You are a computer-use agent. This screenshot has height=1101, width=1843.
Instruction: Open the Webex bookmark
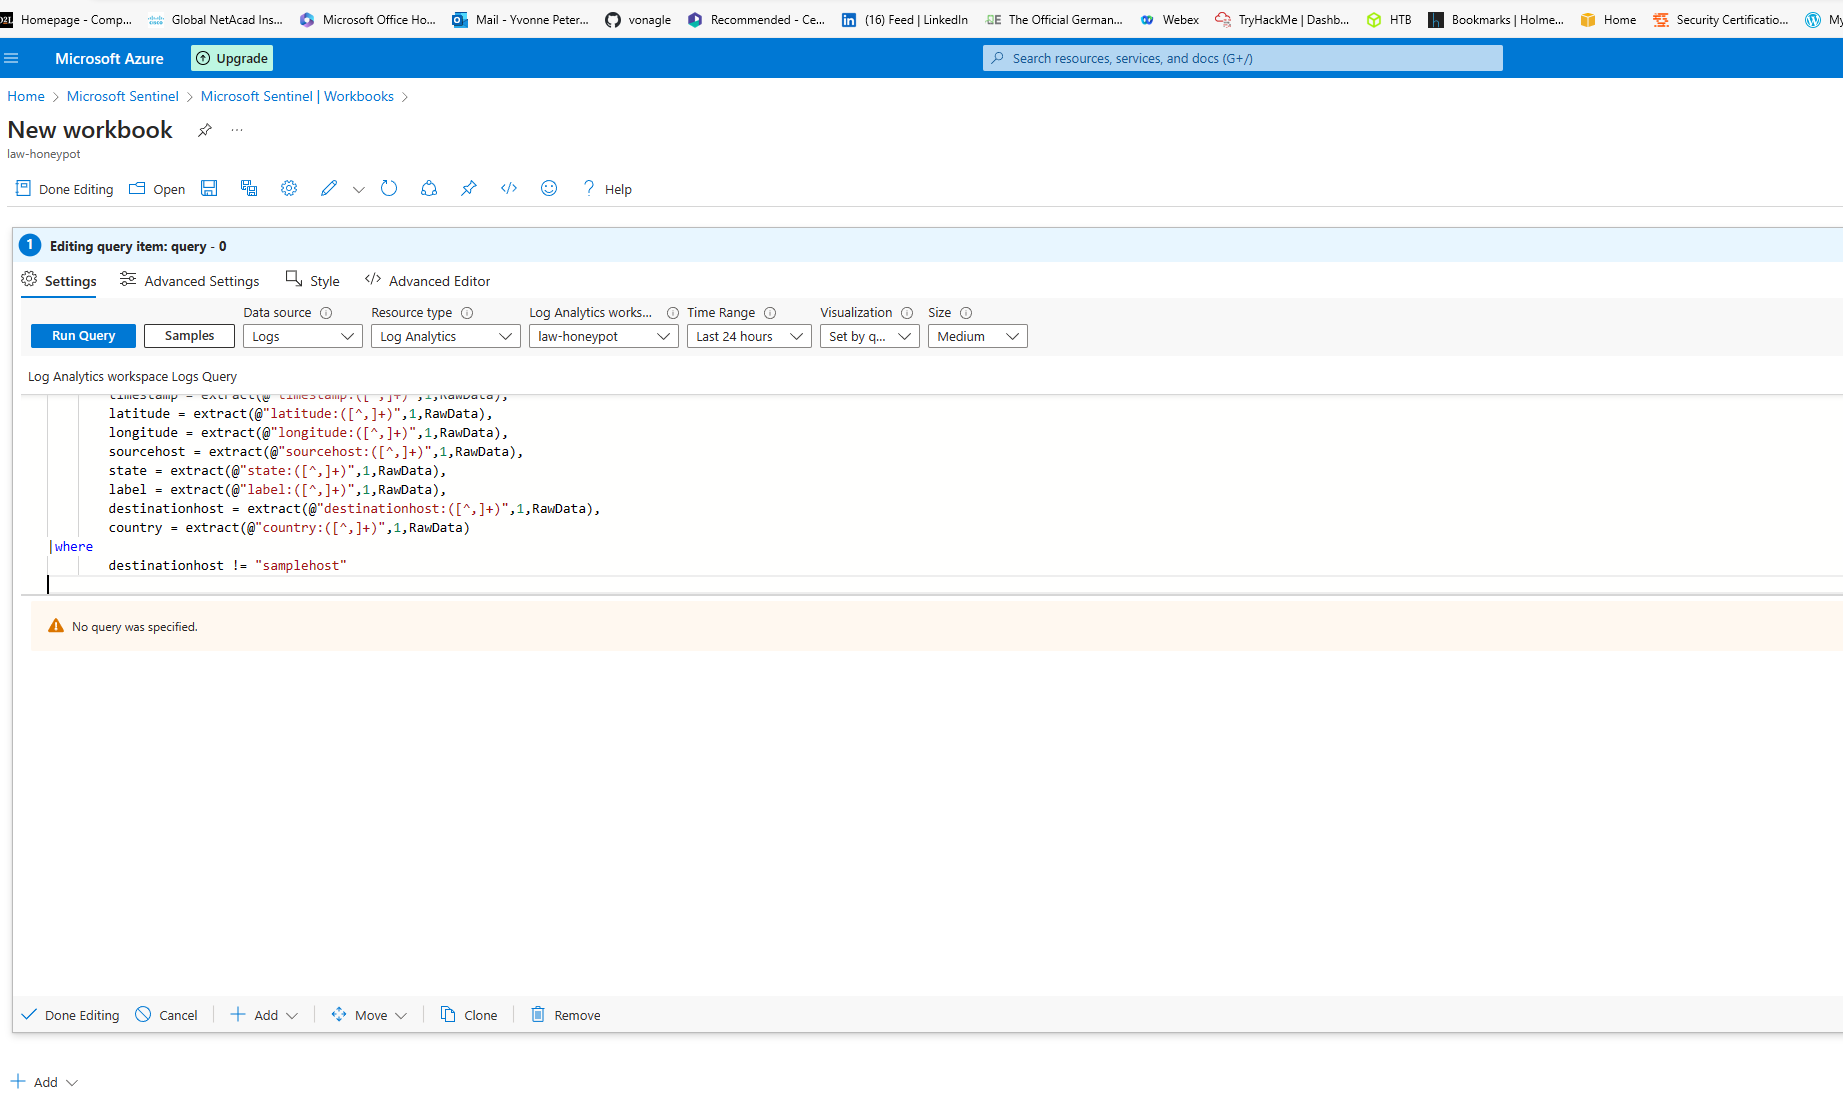pos(1169,19)
